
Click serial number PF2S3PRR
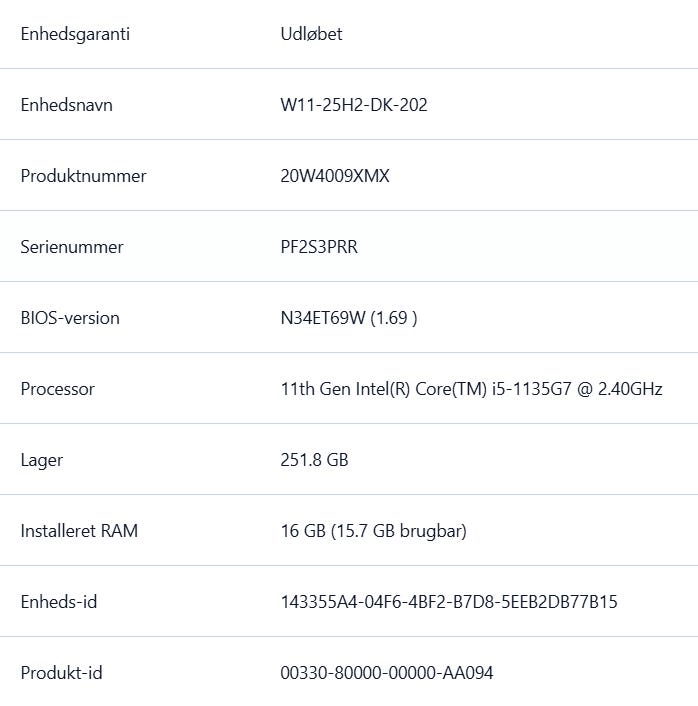coord(319,247)
